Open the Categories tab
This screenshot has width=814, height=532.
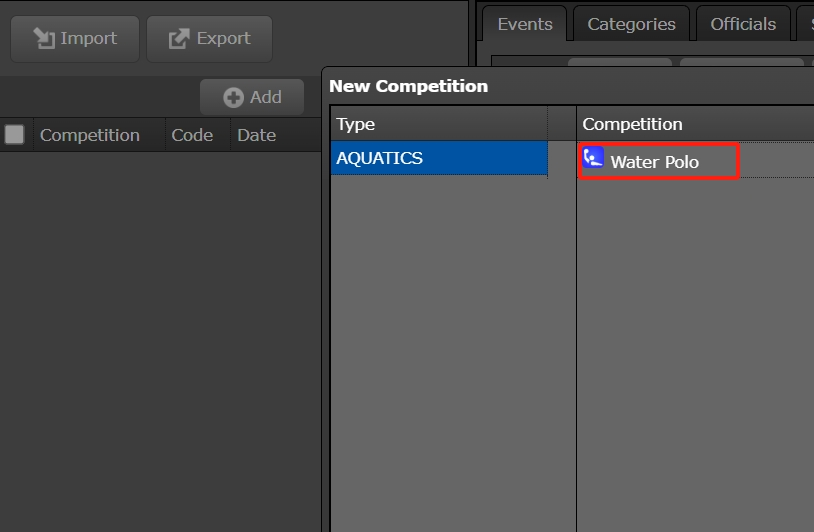(x=631, y=24)
